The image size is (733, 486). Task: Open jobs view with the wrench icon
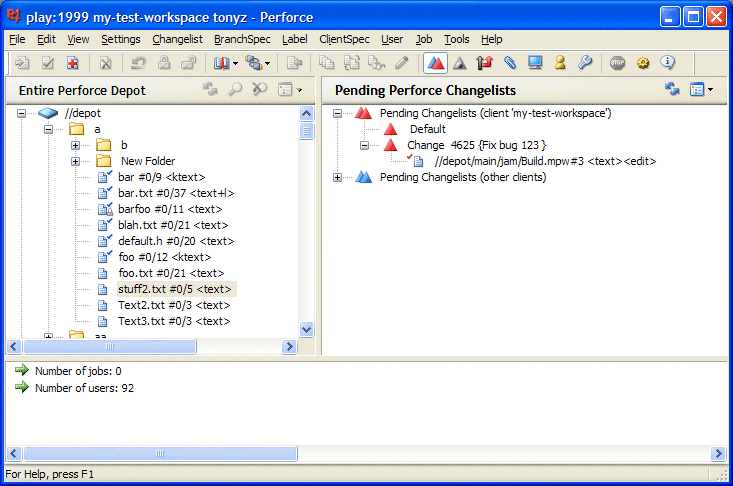click(585, 63)
